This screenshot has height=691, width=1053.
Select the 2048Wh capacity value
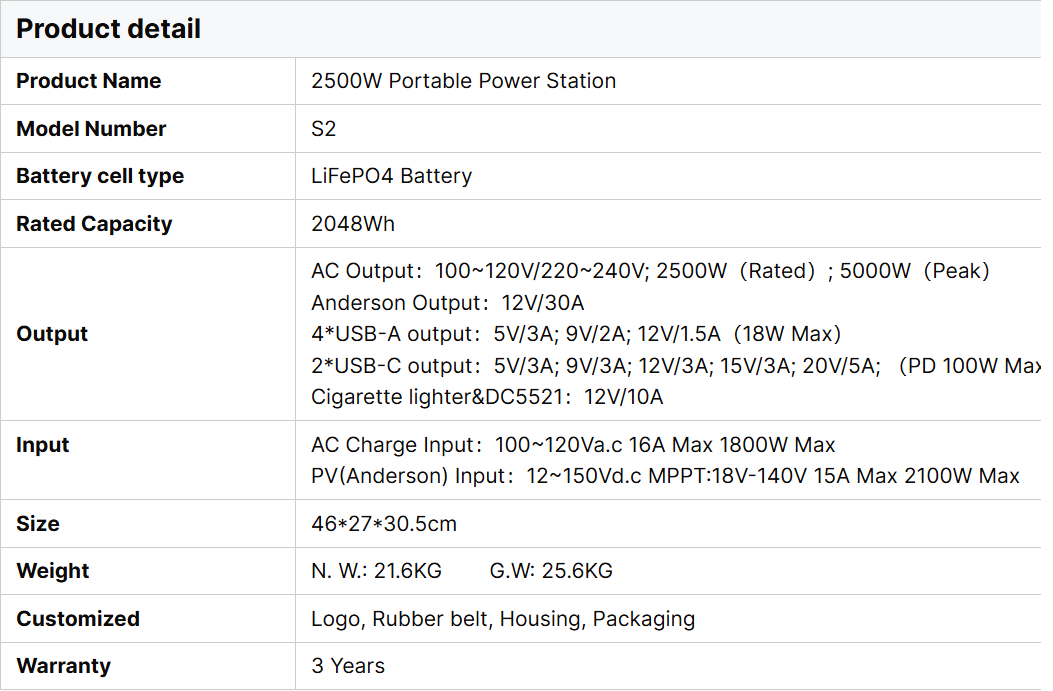tap(353, 224)
